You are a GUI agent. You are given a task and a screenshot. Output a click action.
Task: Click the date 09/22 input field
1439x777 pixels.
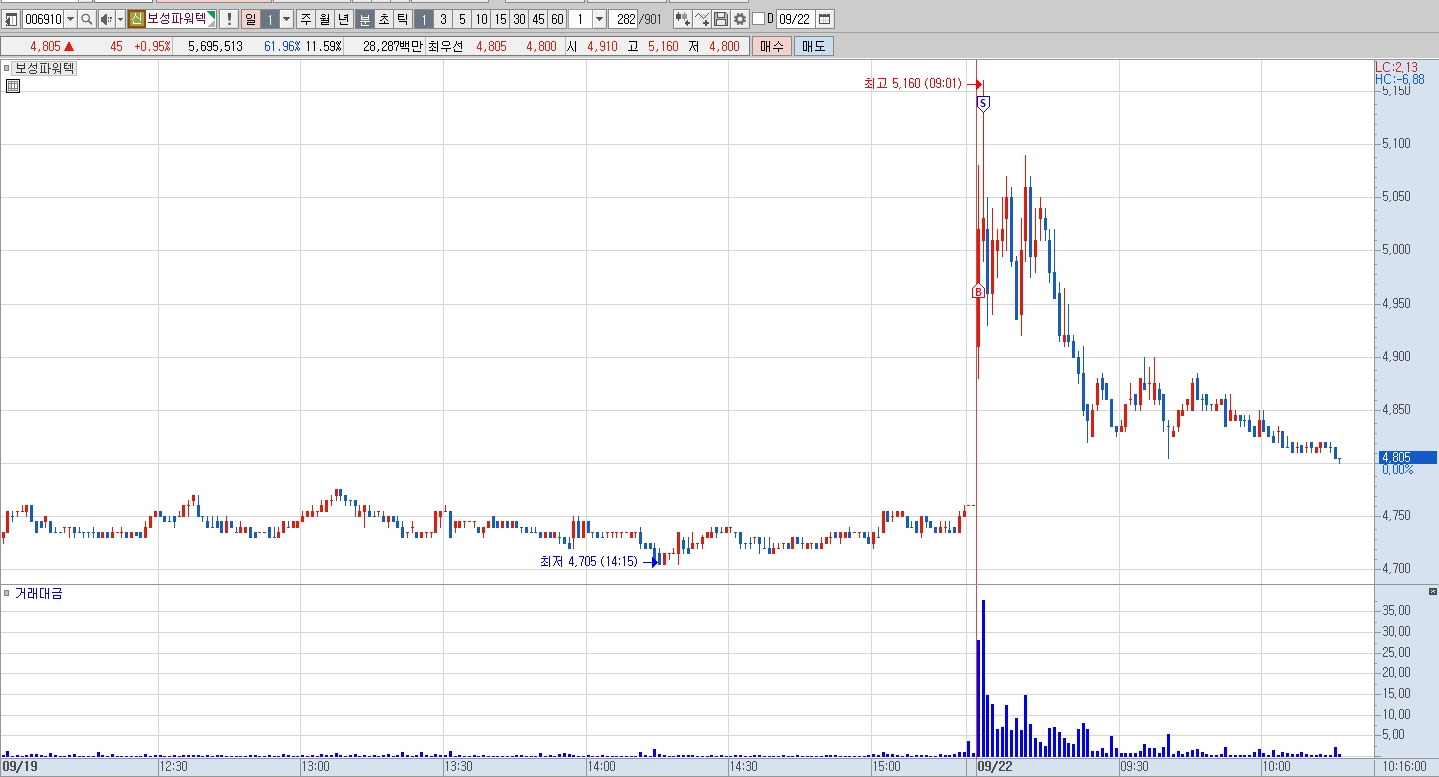(x=795, y=19)
